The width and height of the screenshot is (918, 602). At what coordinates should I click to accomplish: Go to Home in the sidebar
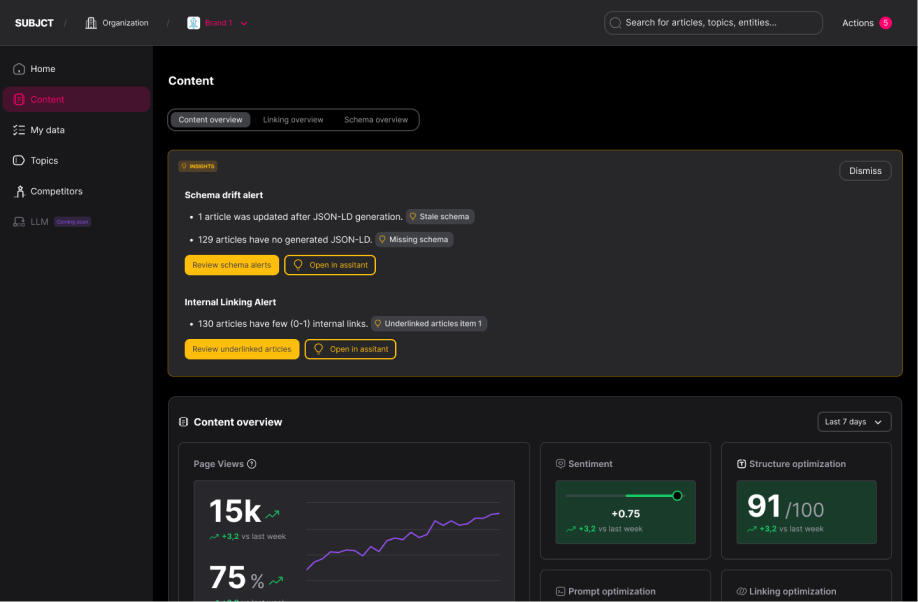pyautogui.click(x=76, y=69)
